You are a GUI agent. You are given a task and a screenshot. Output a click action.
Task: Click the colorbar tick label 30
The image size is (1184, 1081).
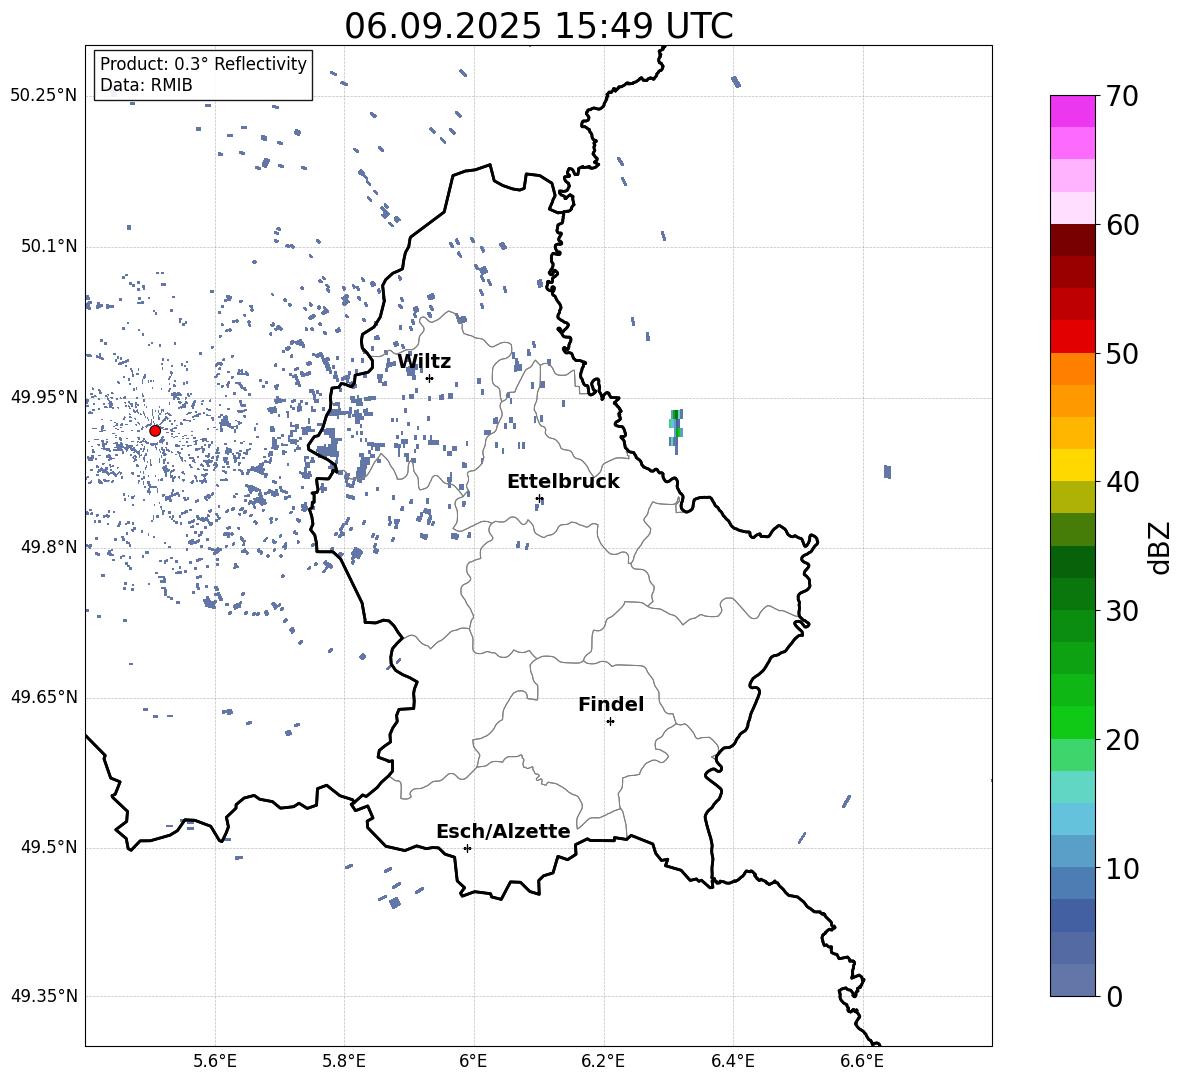1122,611
